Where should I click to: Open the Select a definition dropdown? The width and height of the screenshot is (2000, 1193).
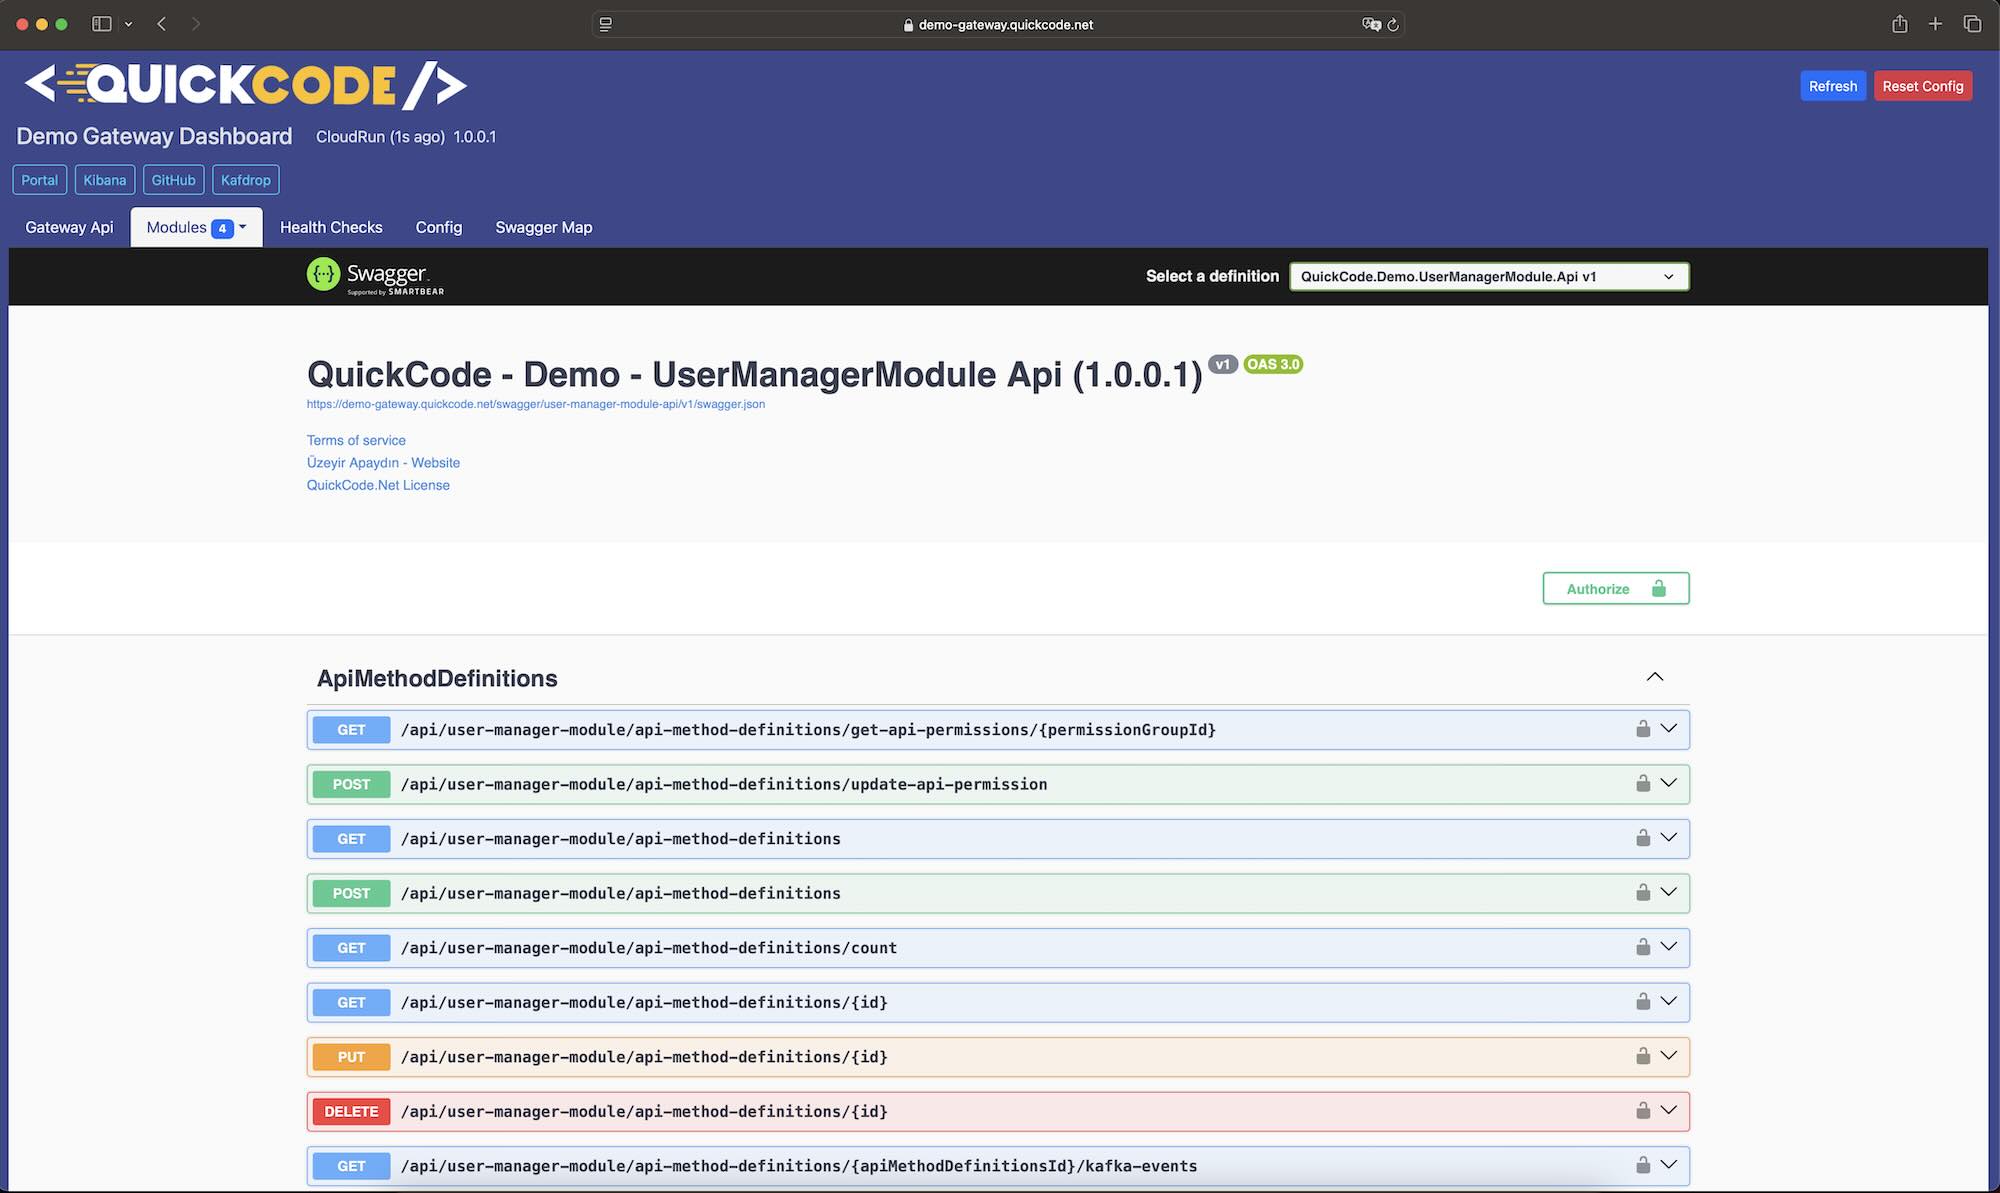click(1489, 276)
